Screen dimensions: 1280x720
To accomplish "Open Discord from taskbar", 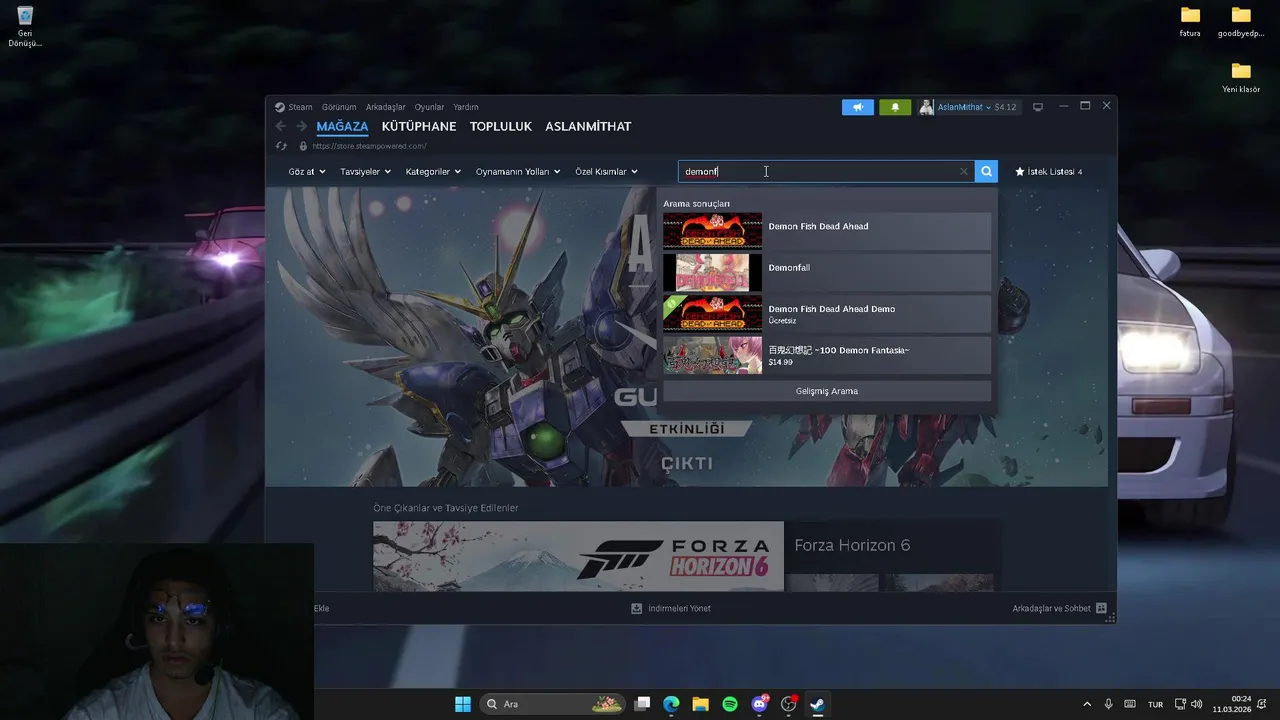I will click(759, 704).
